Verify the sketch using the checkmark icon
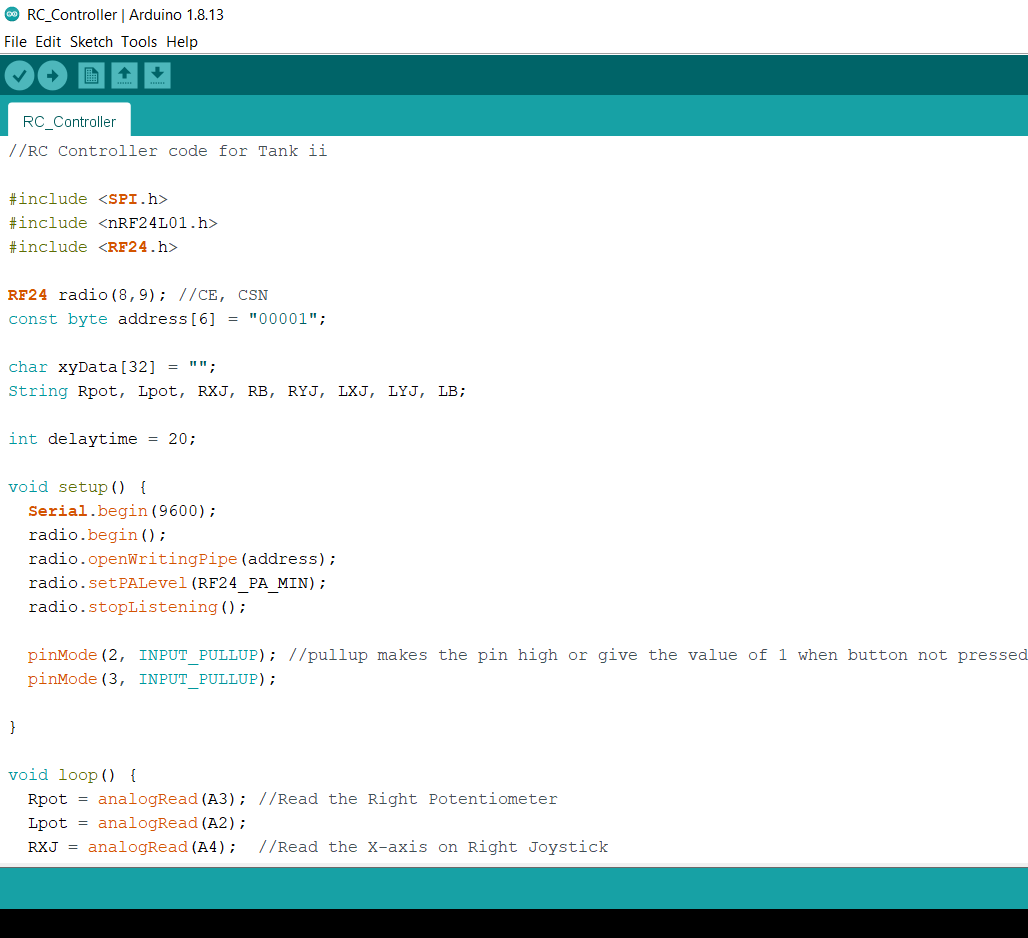 pyautogui.click(x=19, y=75)
